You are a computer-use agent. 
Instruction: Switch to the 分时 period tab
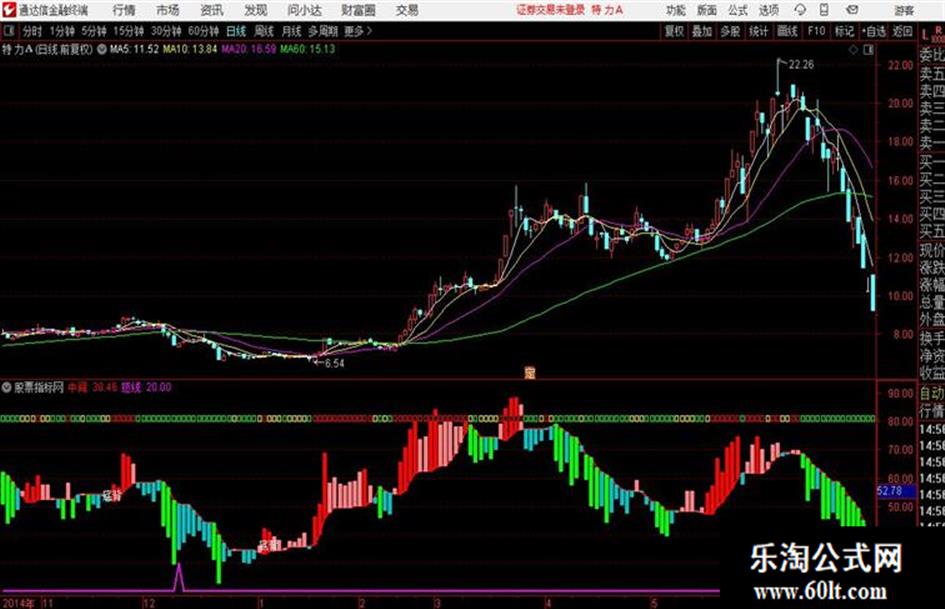pyautogui.click(x=33, y=31)
